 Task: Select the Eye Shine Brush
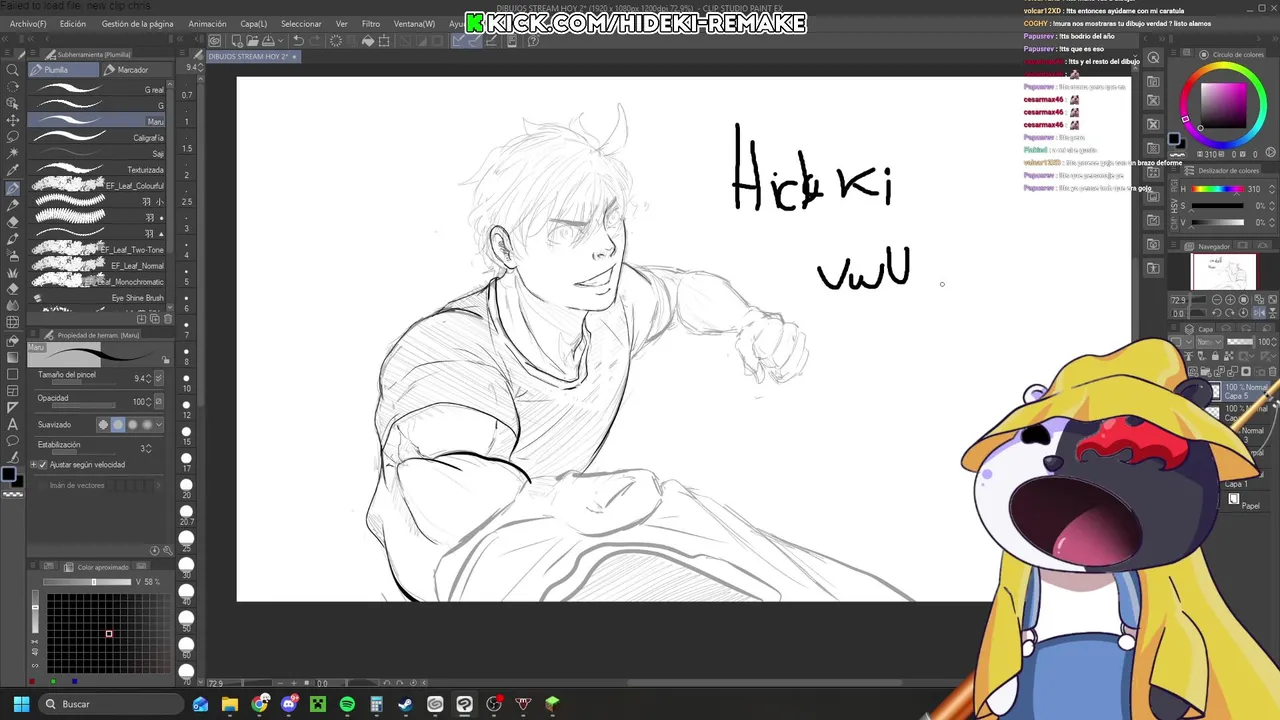pos(98,297)
